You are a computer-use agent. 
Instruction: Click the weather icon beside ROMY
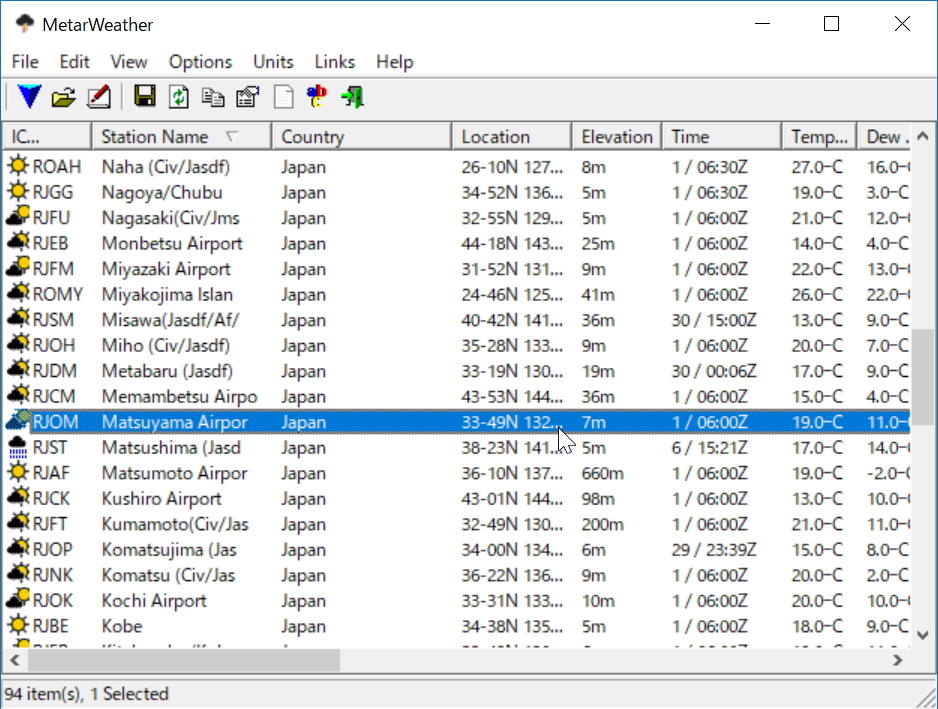(18, 293)
